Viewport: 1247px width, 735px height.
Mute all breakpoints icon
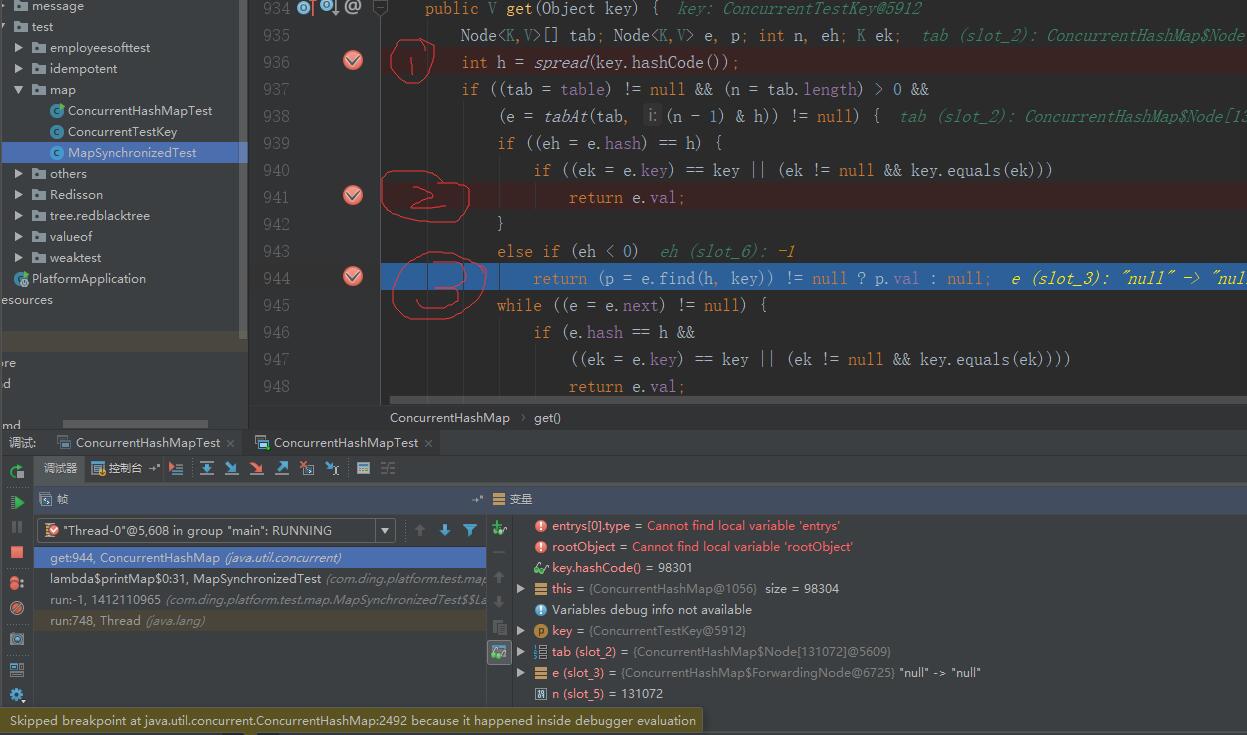click(x=16, y=608)
